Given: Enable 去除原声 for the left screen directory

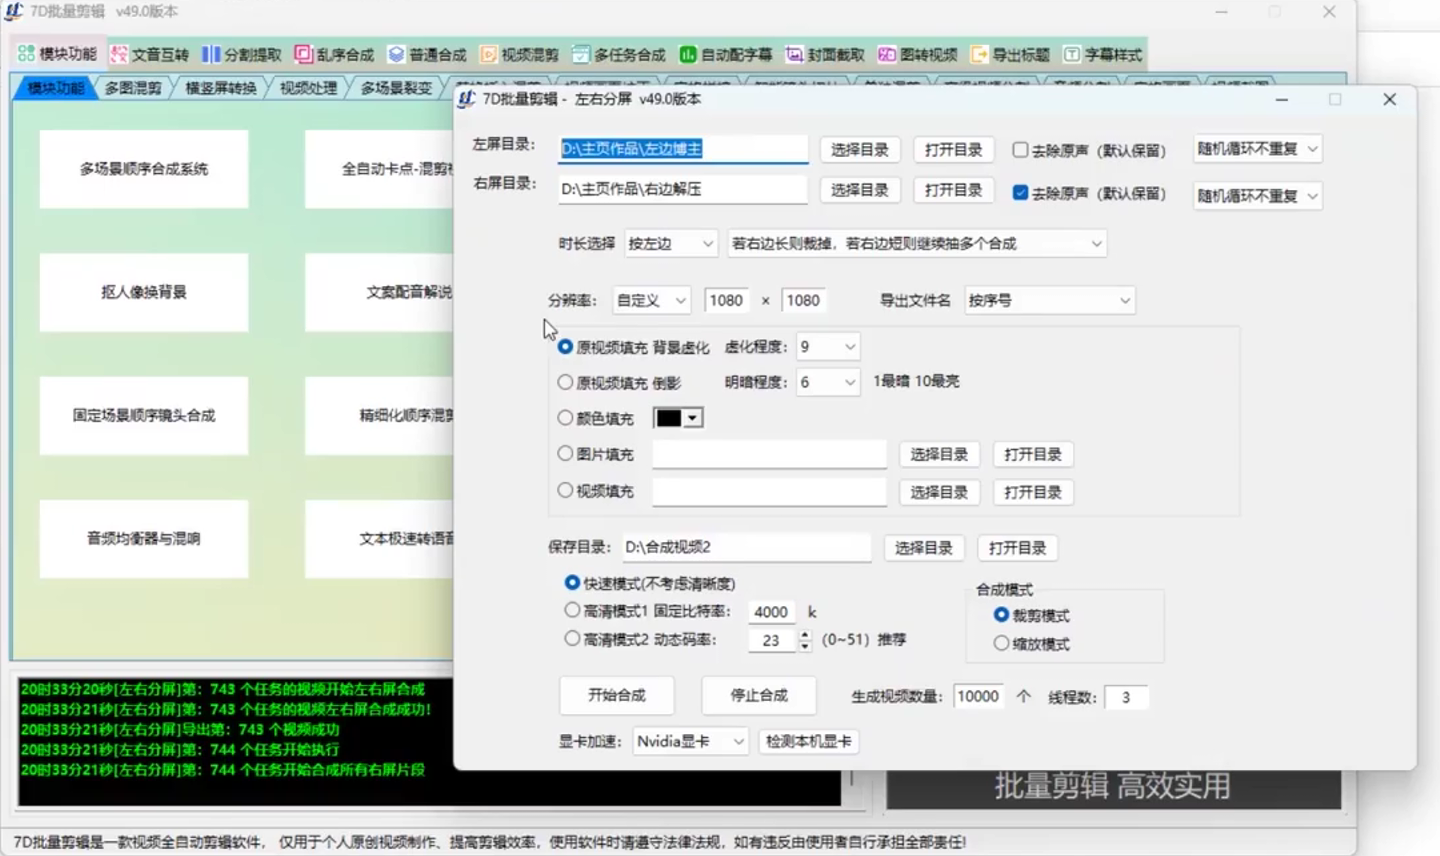Looking at the screenshot, I should 1021,148.
